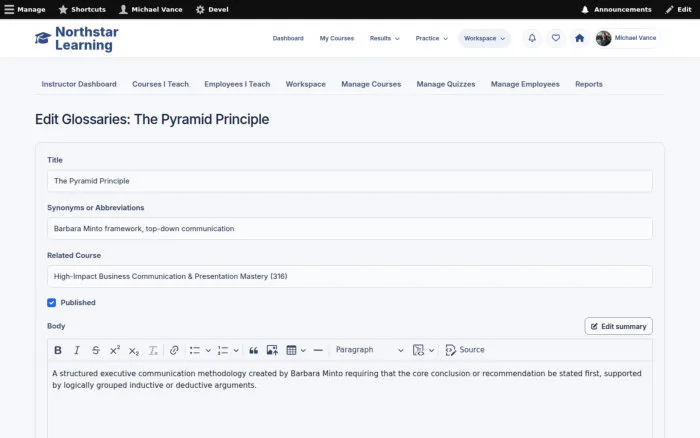Open Devel gear menu in admin bar
The image size is (700, 438).
point(212,9)
